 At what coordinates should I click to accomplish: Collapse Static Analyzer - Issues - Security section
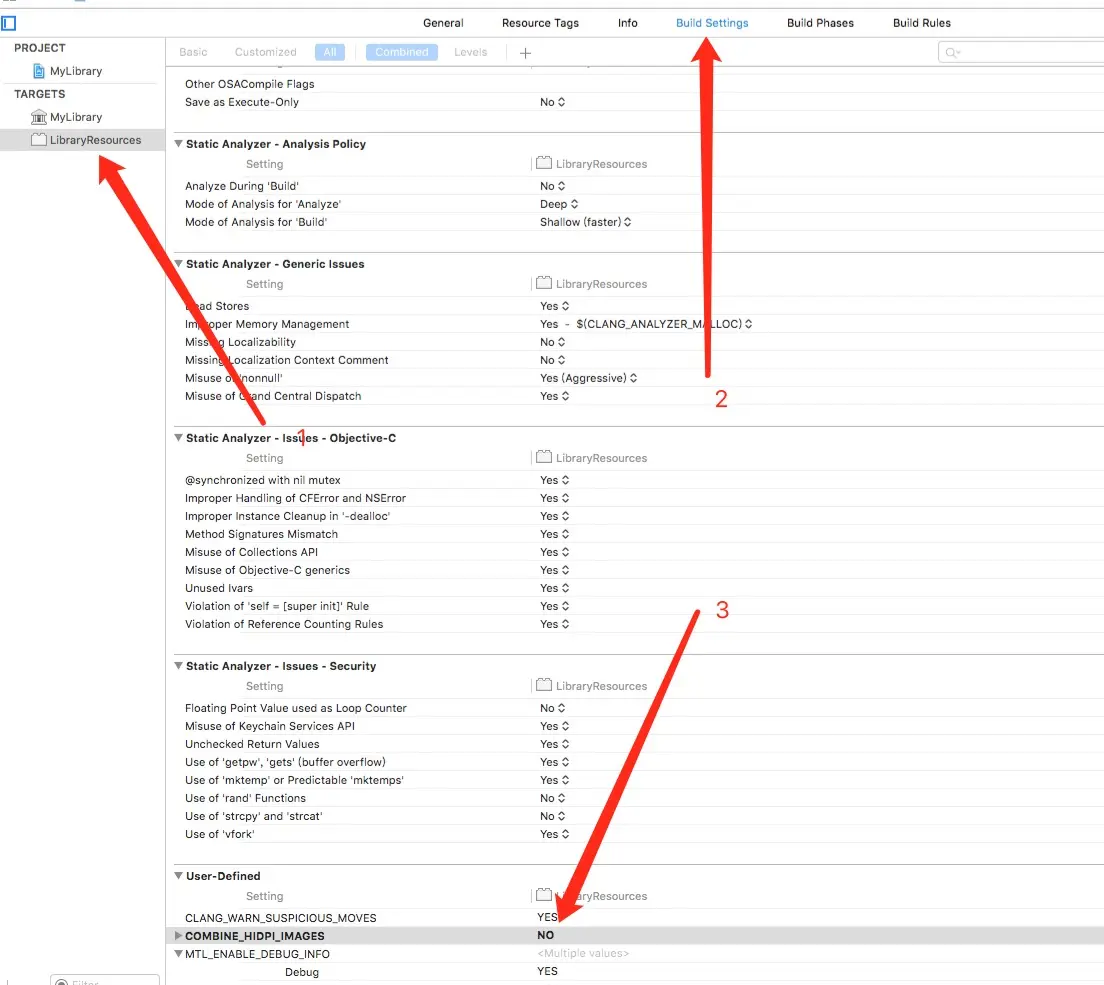pos(178,666)
